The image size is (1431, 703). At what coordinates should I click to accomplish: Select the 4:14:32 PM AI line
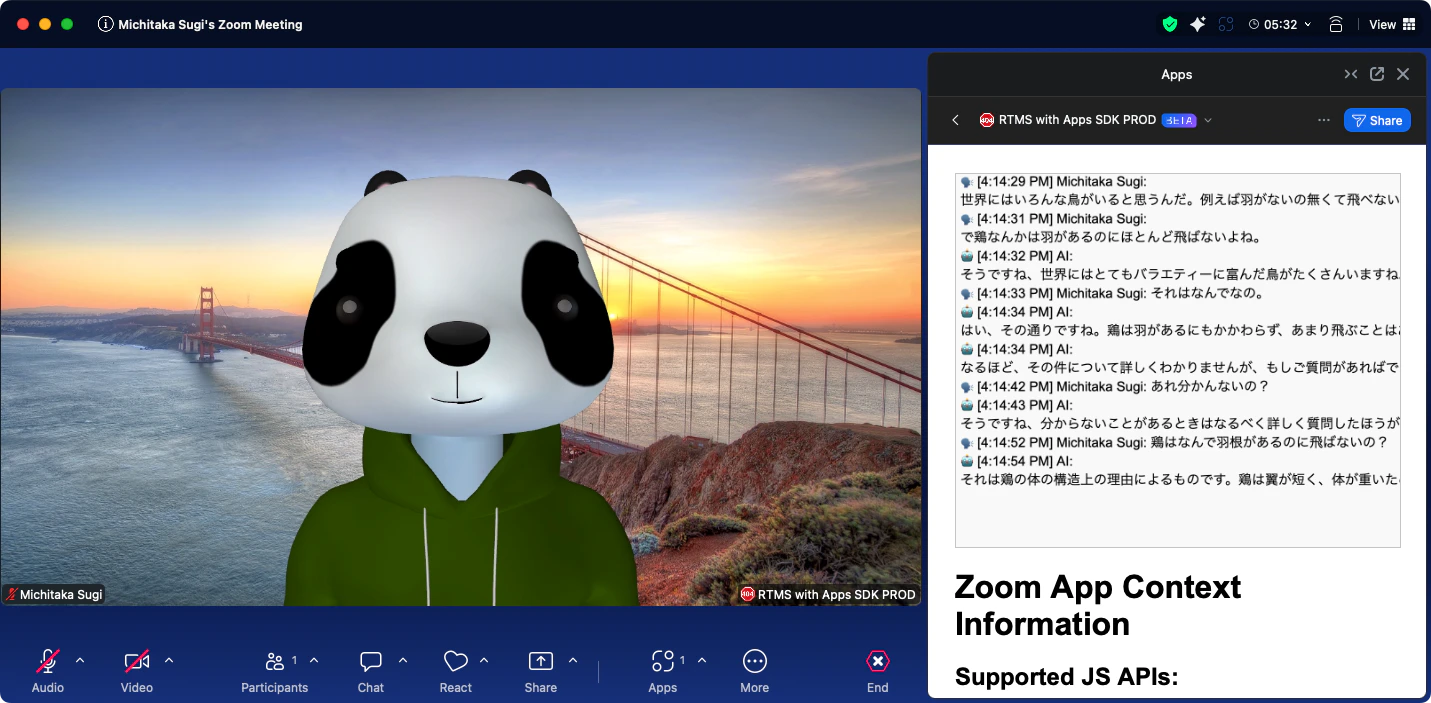tap(1016, 255)
